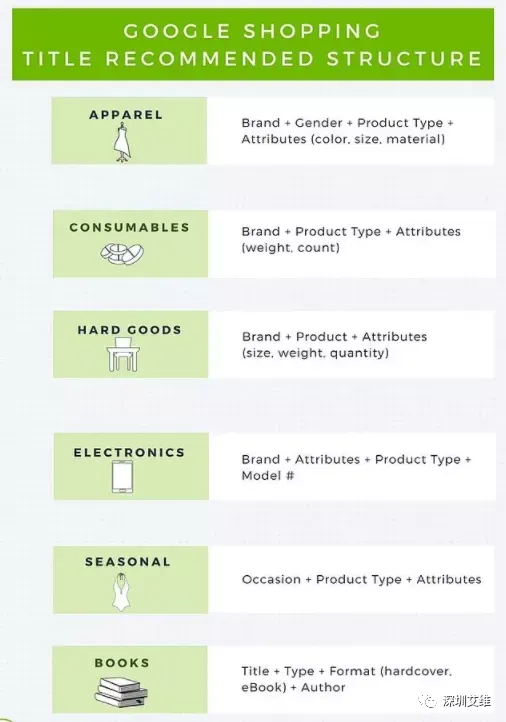Click the pills icon under Consumables

pos(122,254)
